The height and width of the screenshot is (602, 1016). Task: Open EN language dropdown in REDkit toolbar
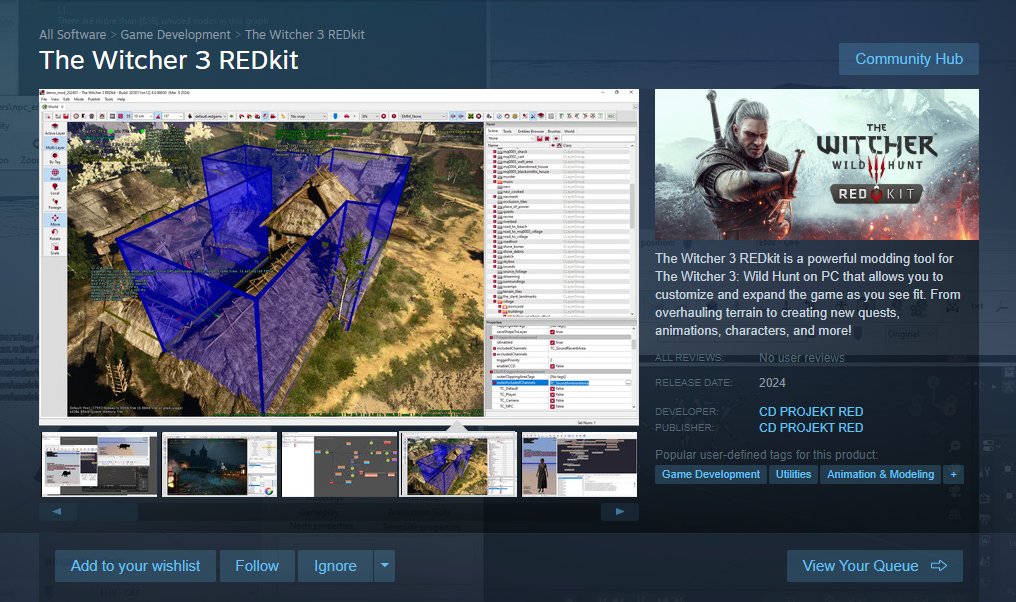(x=369, y=116)
